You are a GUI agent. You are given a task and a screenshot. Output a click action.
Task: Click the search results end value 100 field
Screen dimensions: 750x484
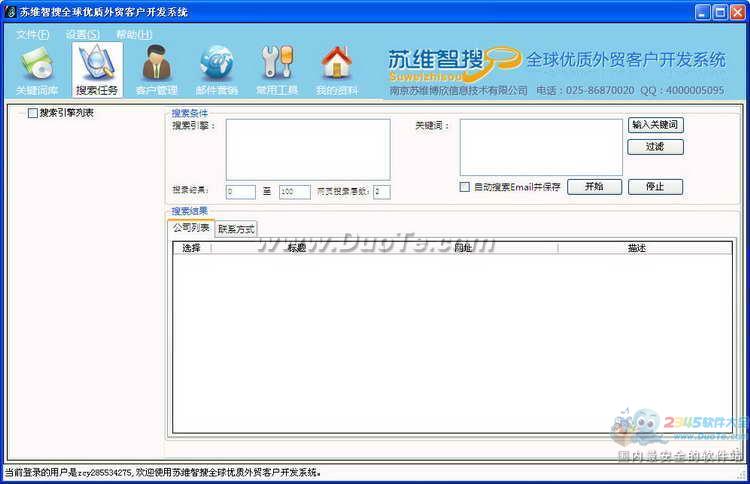point(295,192)
